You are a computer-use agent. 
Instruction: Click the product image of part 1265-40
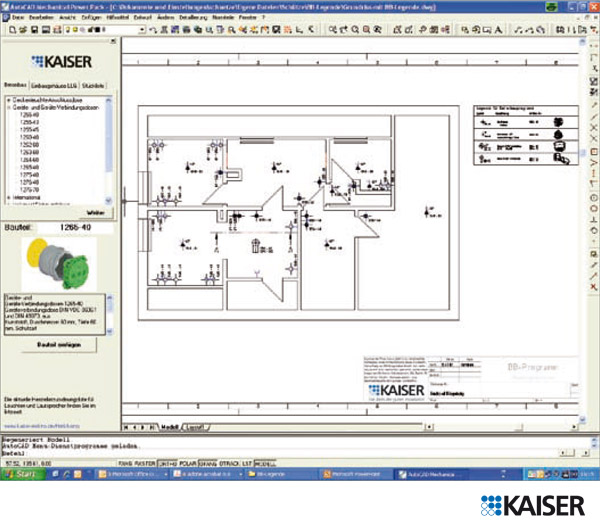coord(48,263)
